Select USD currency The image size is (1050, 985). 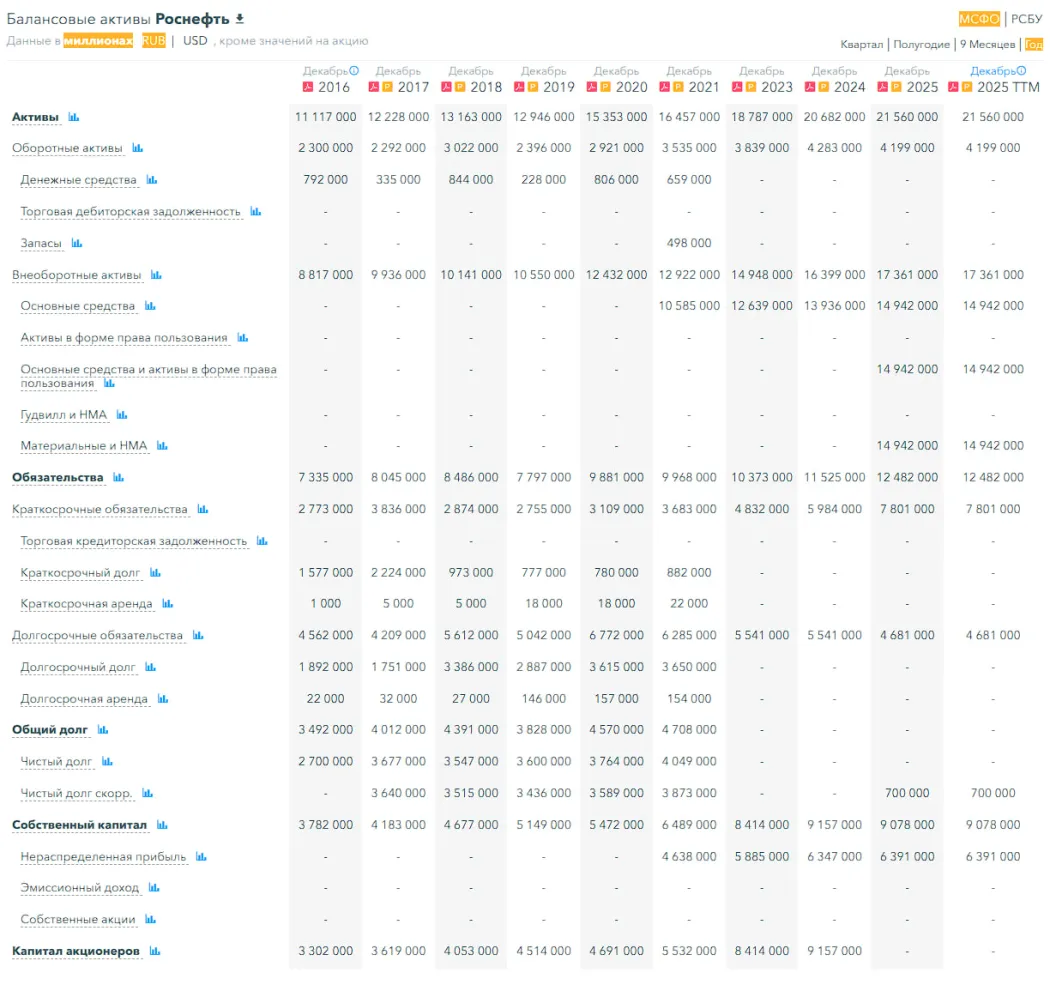[x=195, y=41]
